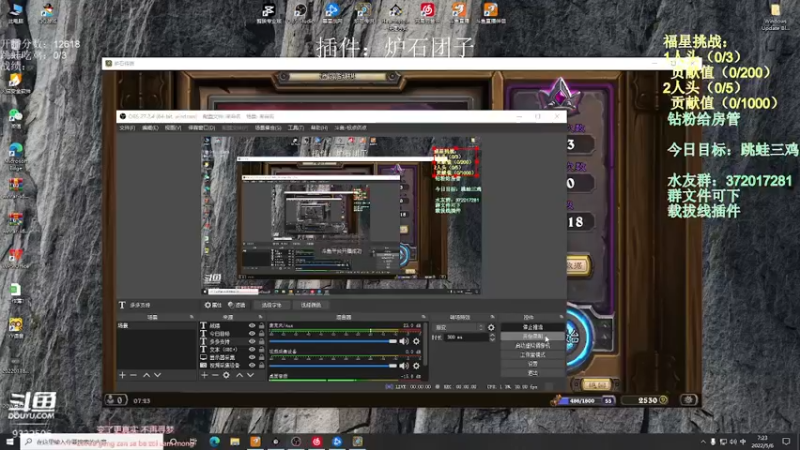The height and width of the screenshot is (450, 800).
Task: Open 帮助(H) menu in OBS
Action: click(x=319, y=128)
